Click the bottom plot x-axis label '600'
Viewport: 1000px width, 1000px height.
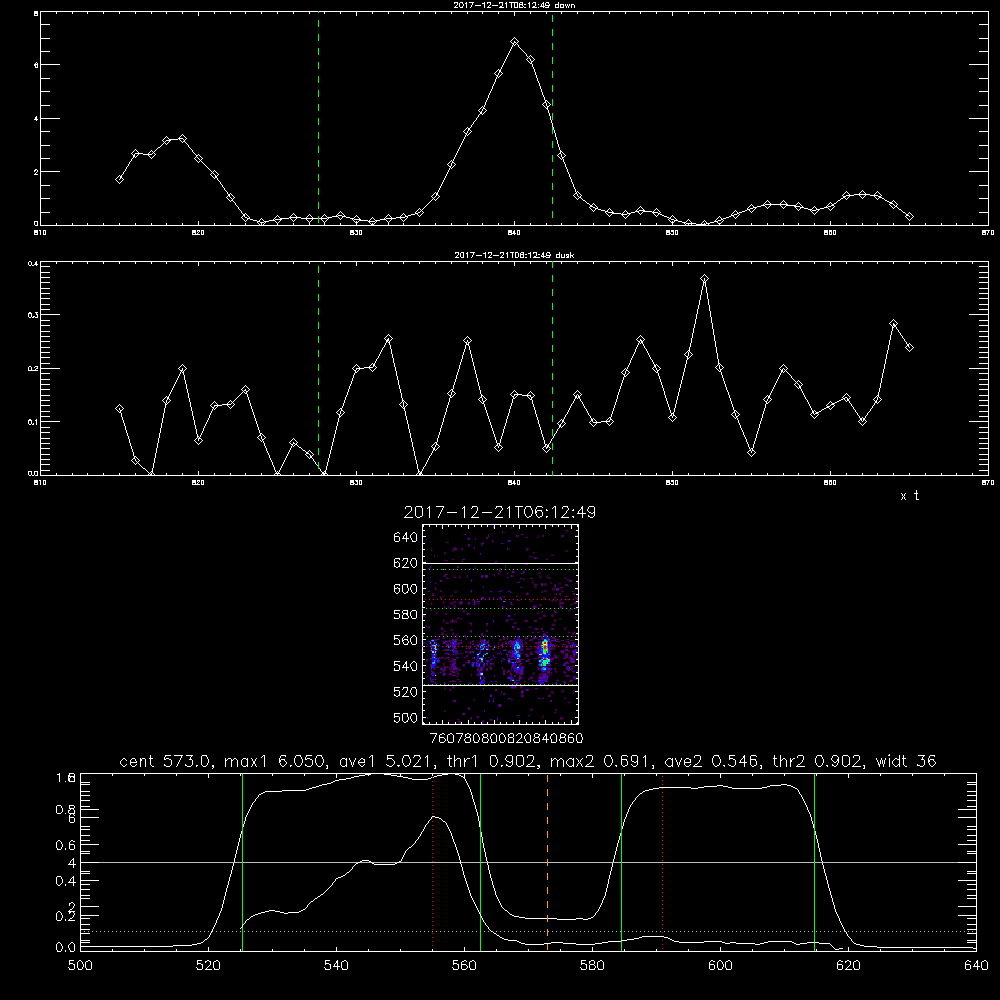coord(720,966)
